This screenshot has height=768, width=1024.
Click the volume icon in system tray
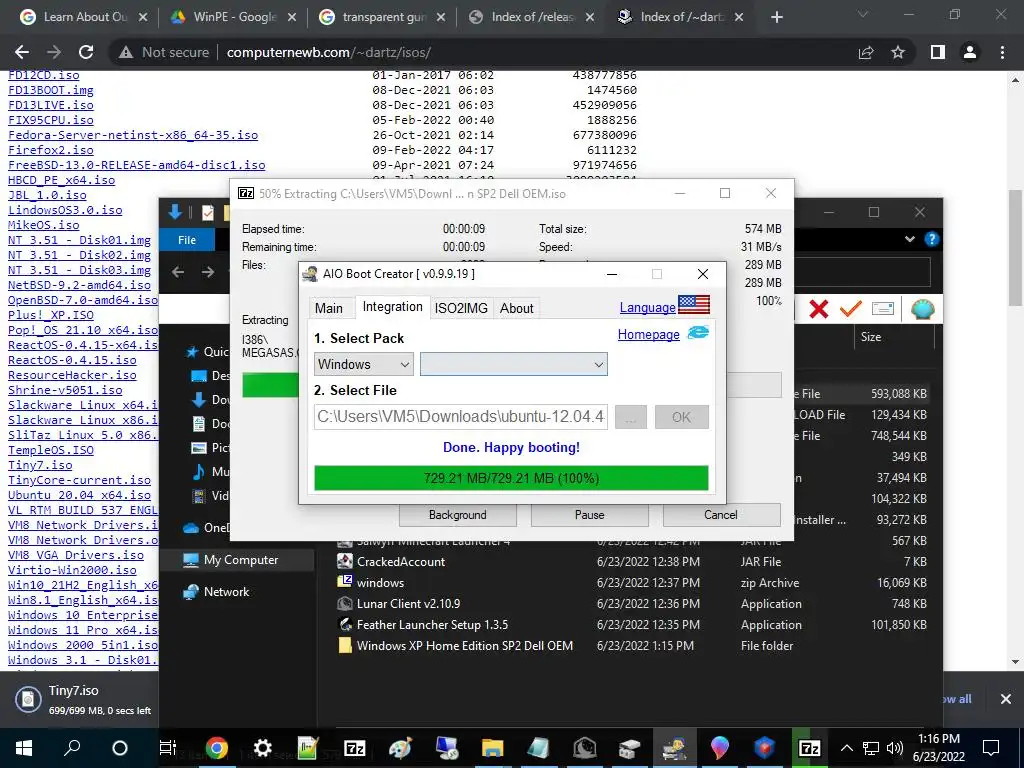pos(895,748)
